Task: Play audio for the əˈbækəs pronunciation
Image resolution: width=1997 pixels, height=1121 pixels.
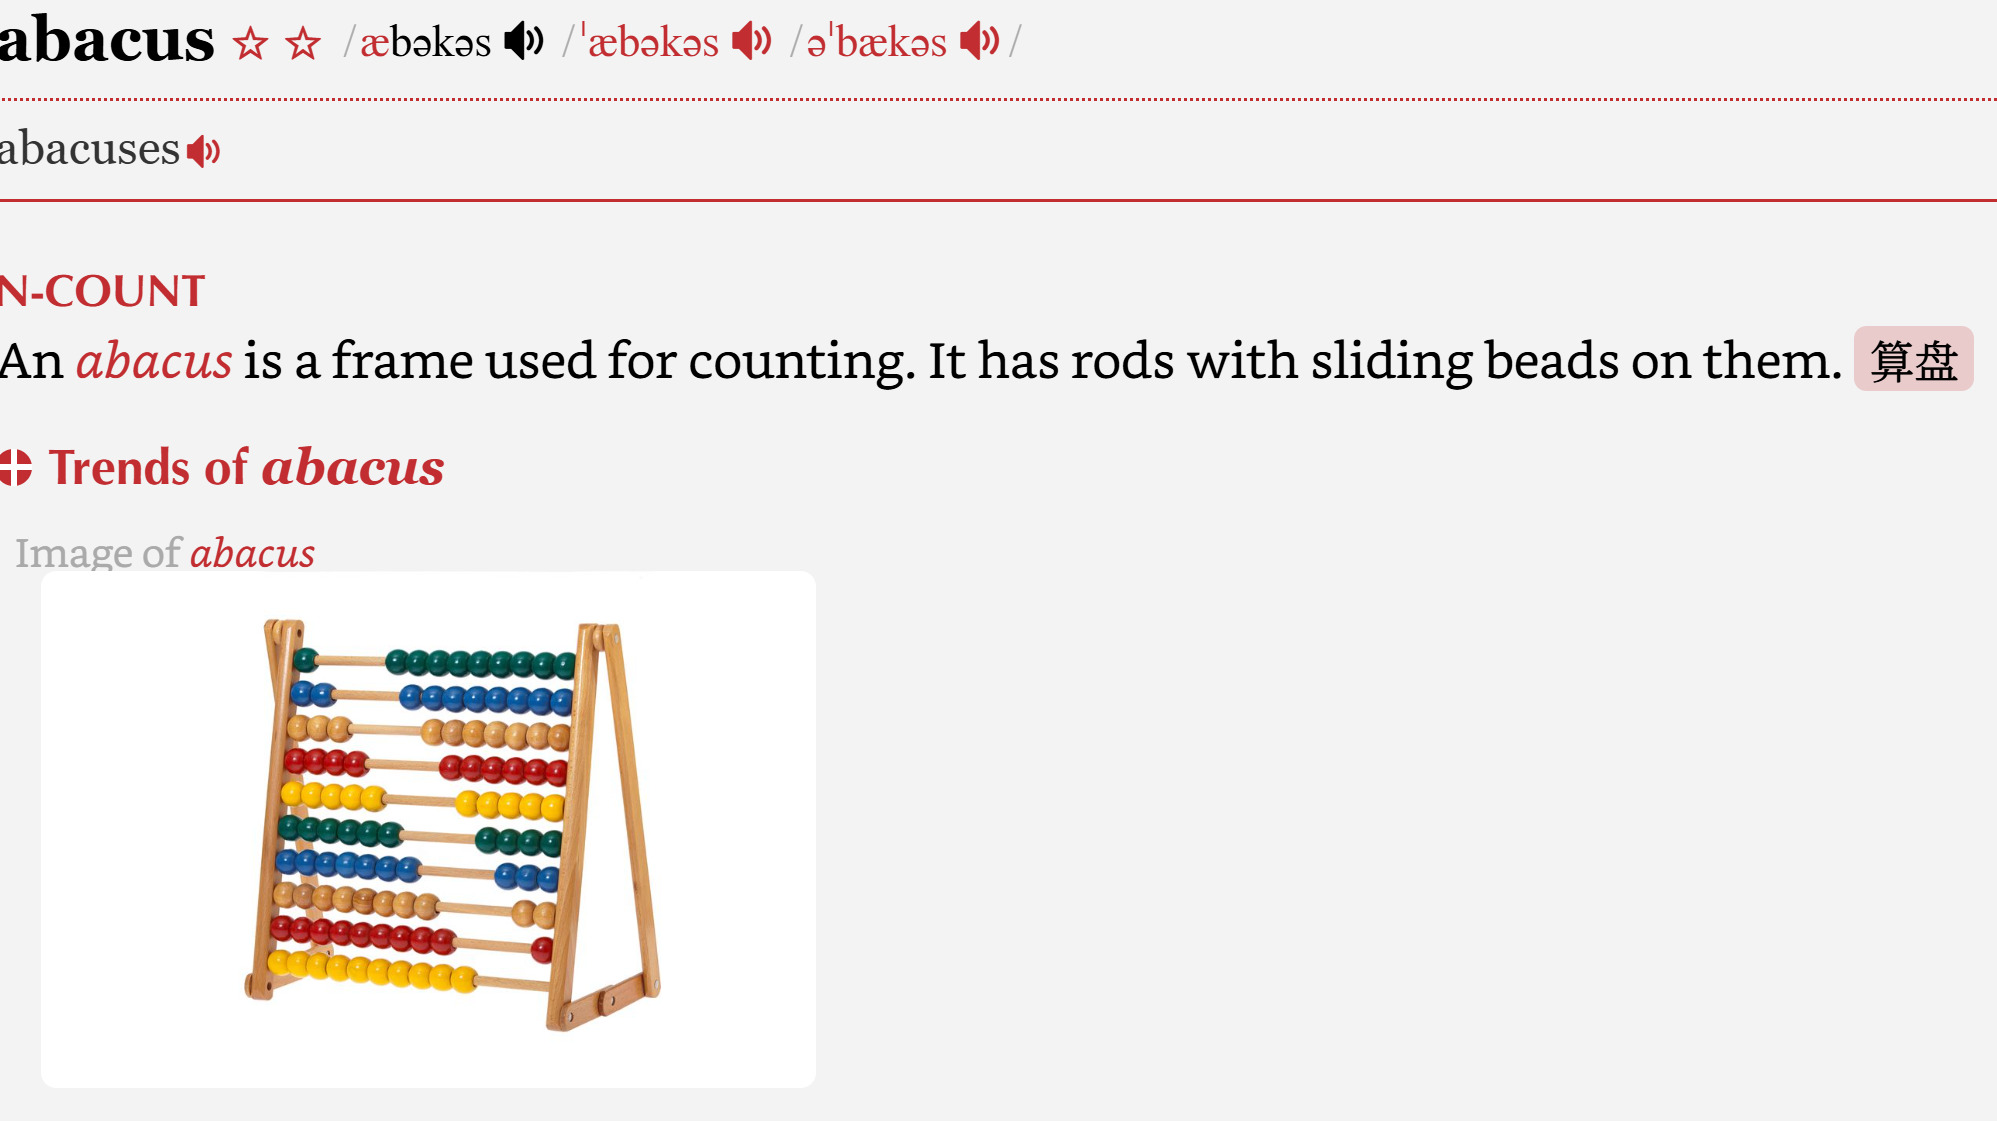Action: point(979,42)
